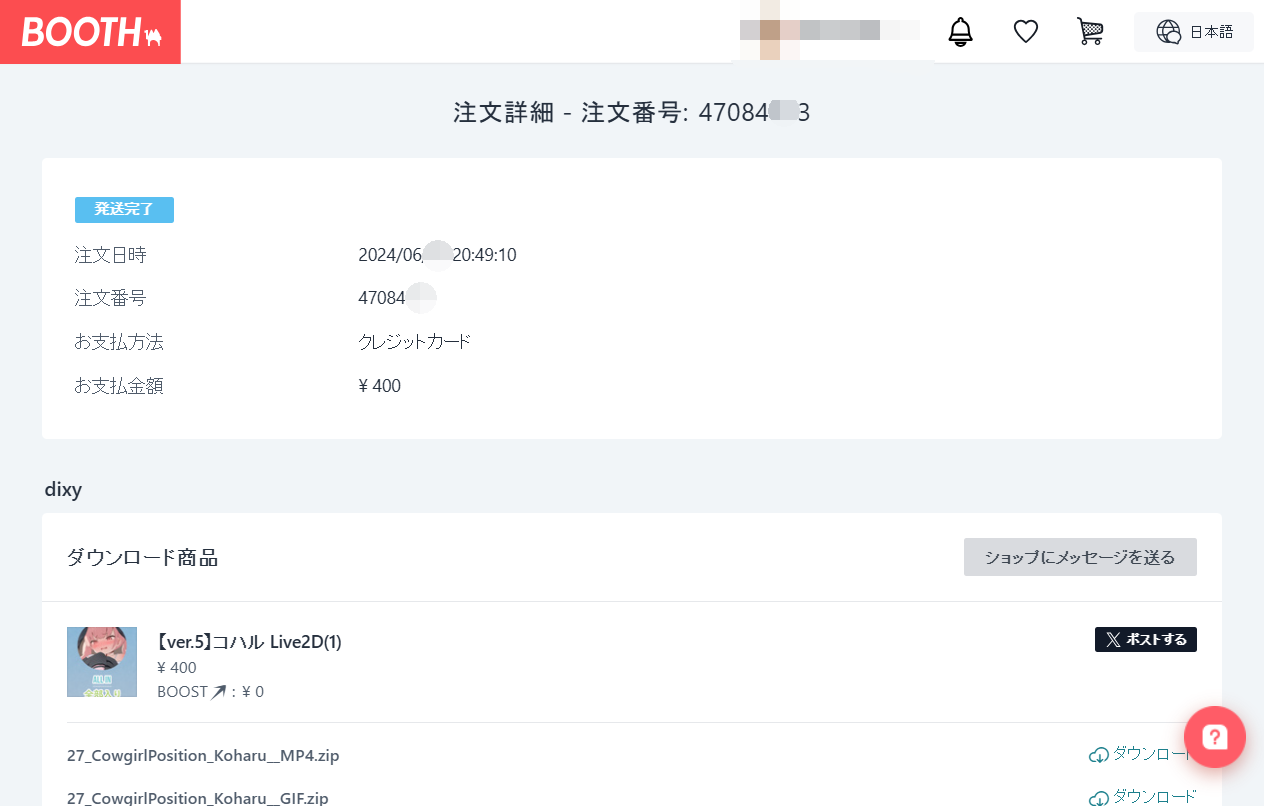The width and height of the screenshot is (1264, 806).
Task: Click the 27_CowgirlPosition_Koharu__GIF.zip file name
Action: pyautogui.click(x=197, y=798)
